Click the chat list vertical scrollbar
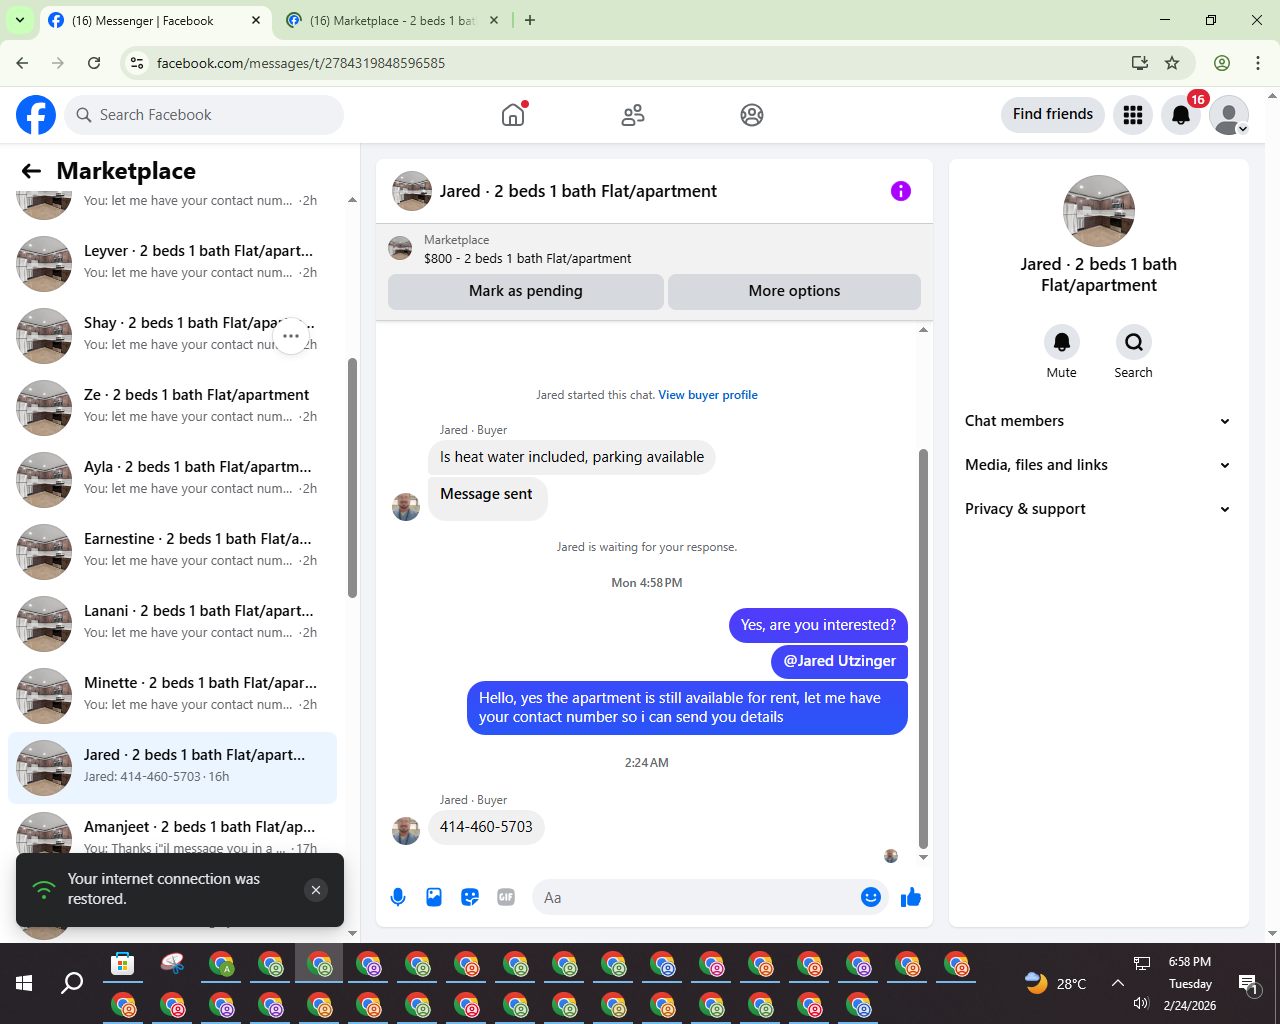1280x1024 pixels. point(352,478)
